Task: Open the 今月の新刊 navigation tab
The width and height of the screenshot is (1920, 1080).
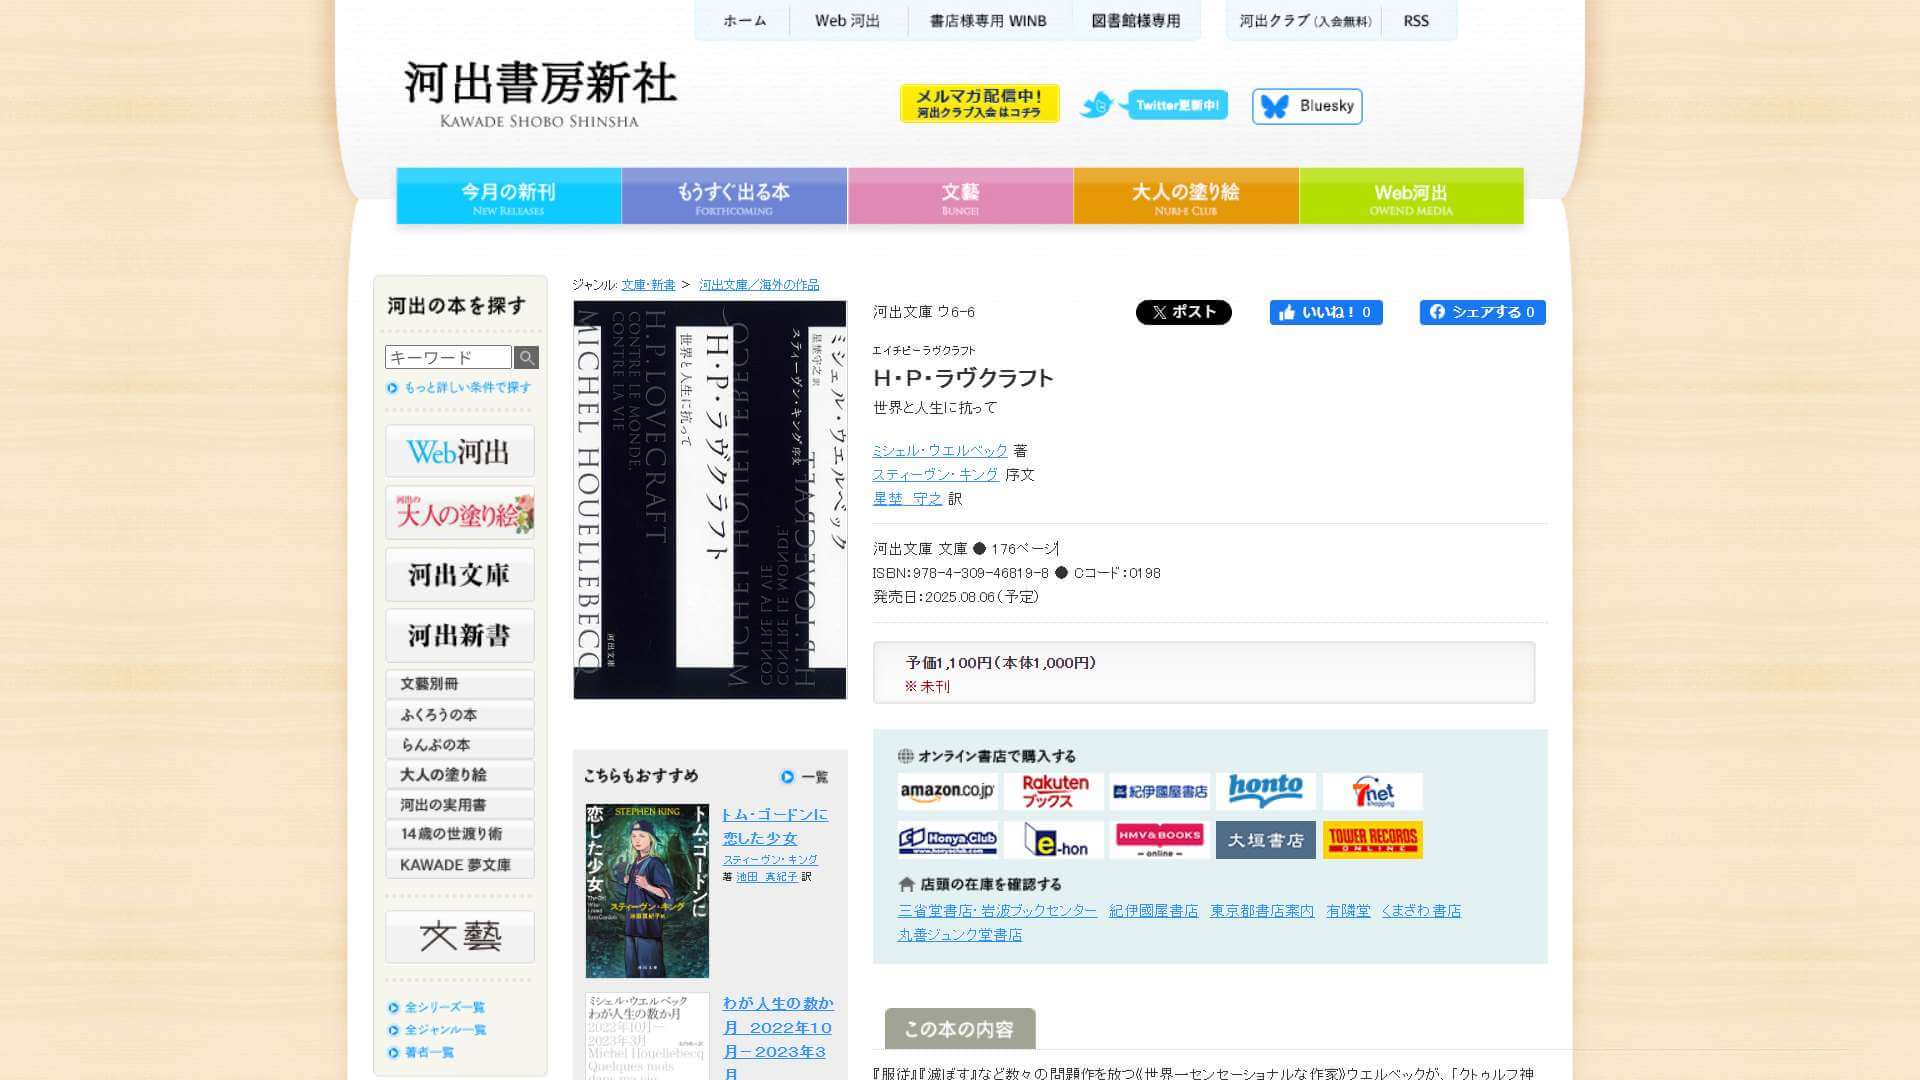Action: 509,196
